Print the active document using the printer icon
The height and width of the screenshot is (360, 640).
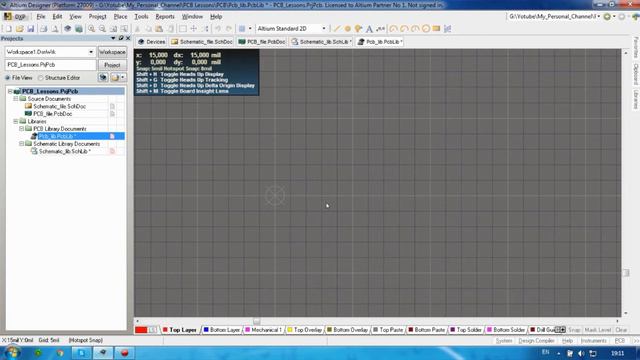43,29
